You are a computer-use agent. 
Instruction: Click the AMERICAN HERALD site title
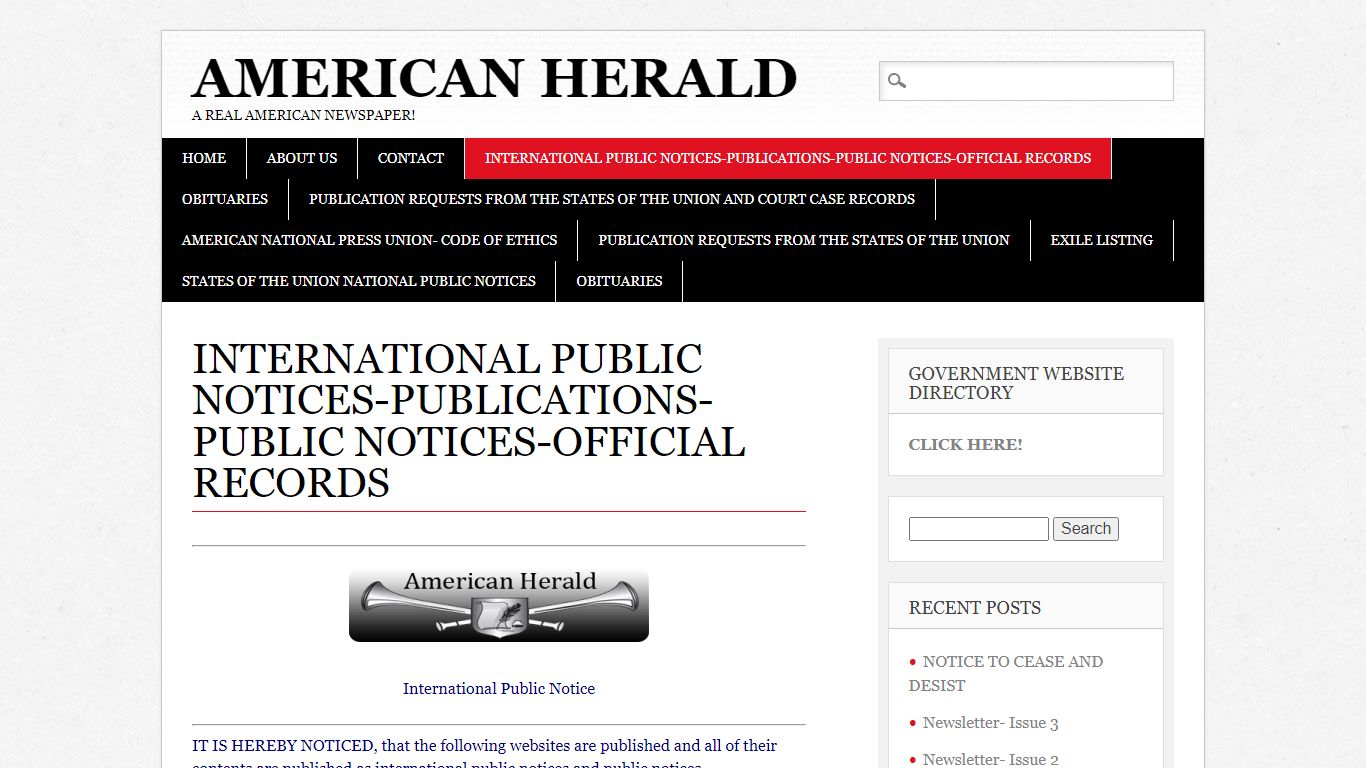pyautogui.click(x=495, y=79)
